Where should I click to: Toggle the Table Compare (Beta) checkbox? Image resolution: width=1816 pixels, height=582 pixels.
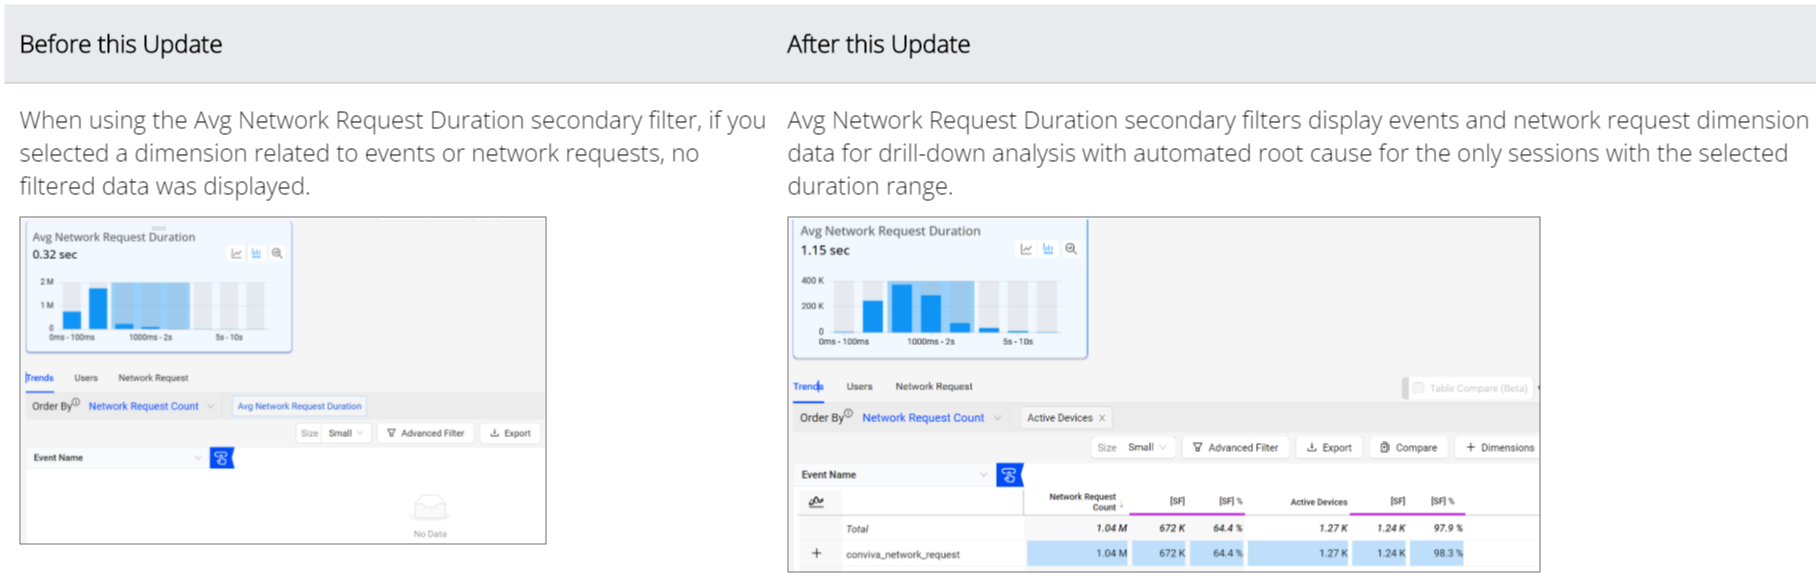click(x=1418, y=388)
